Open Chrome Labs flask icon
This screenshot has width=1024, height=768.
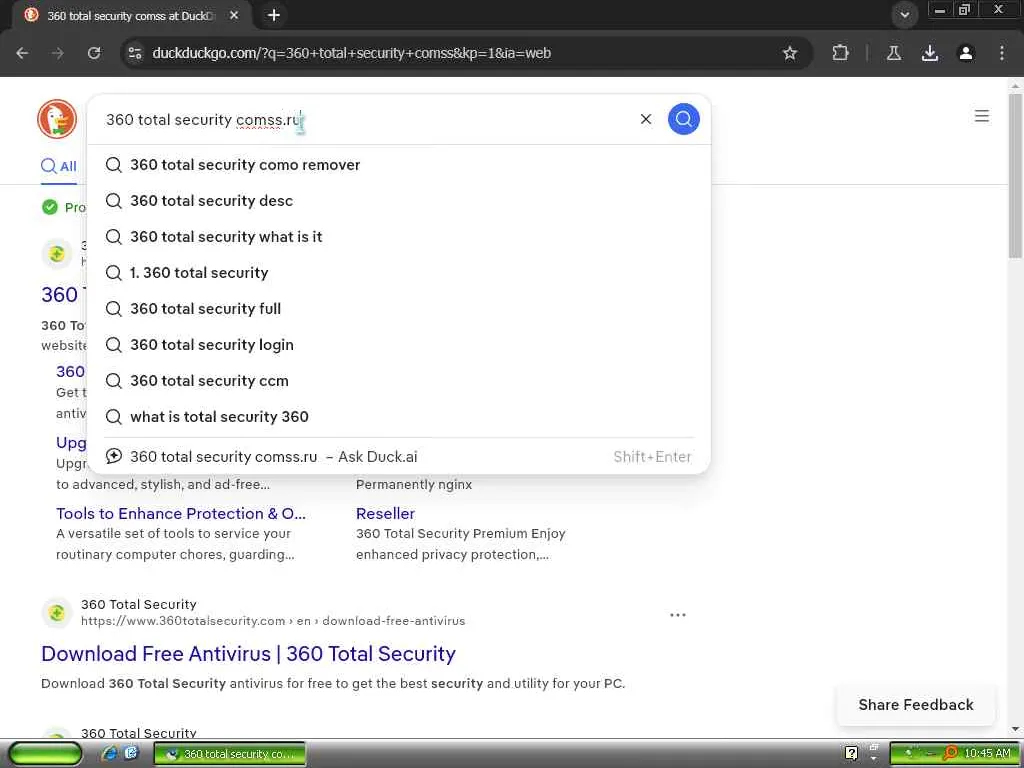pyautogui.click(x=893, y=53)
